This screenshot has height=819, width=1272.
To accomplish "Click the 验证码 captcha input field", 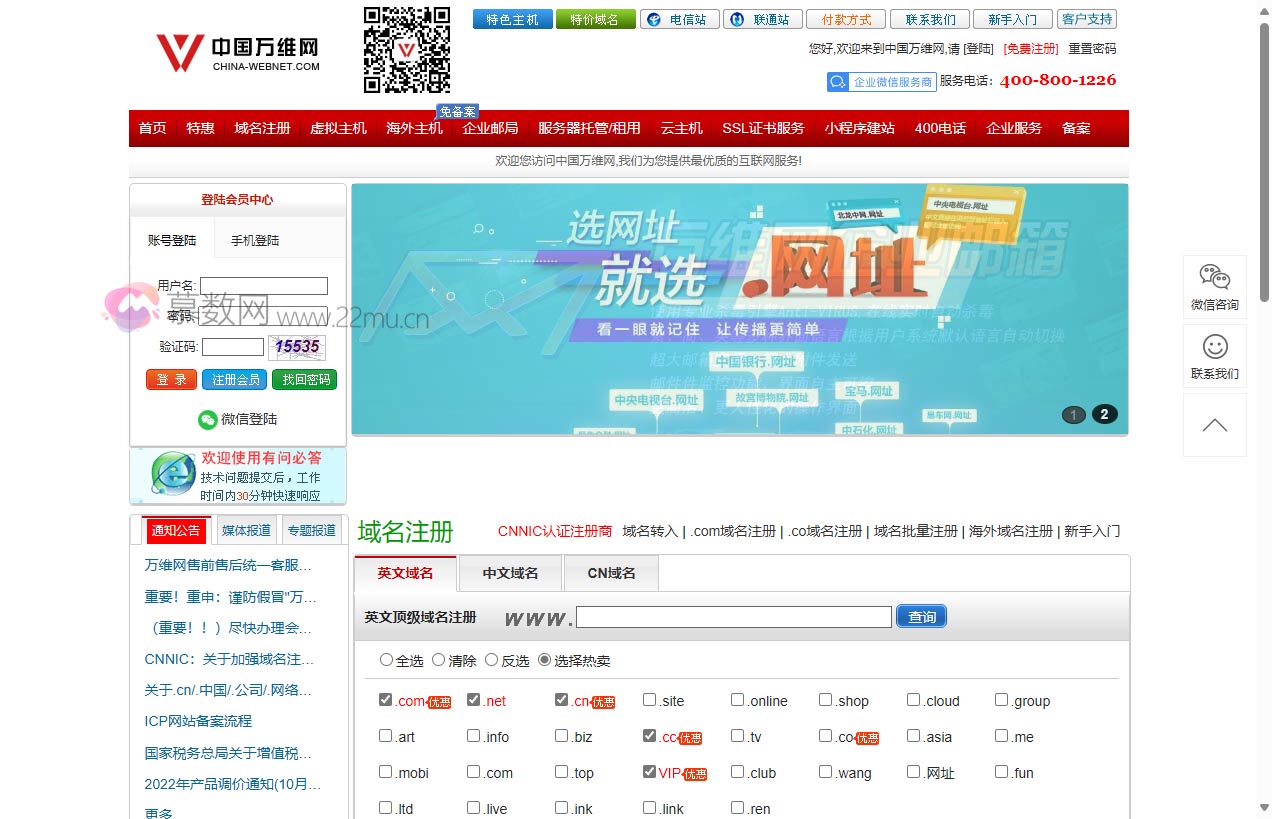I will (x=233, y=346).
